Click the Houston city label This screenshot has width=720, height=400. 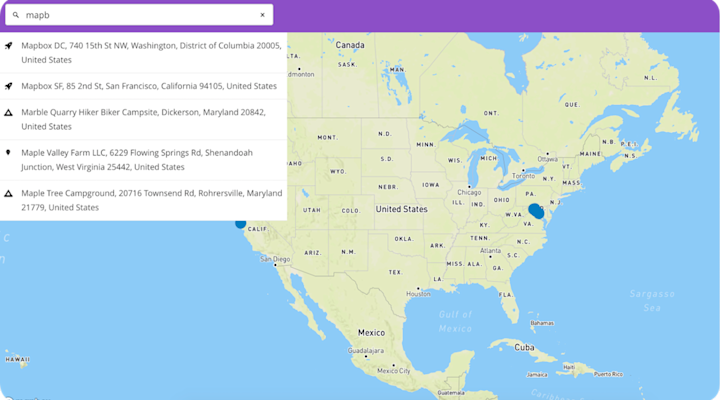tap(418, 294)
